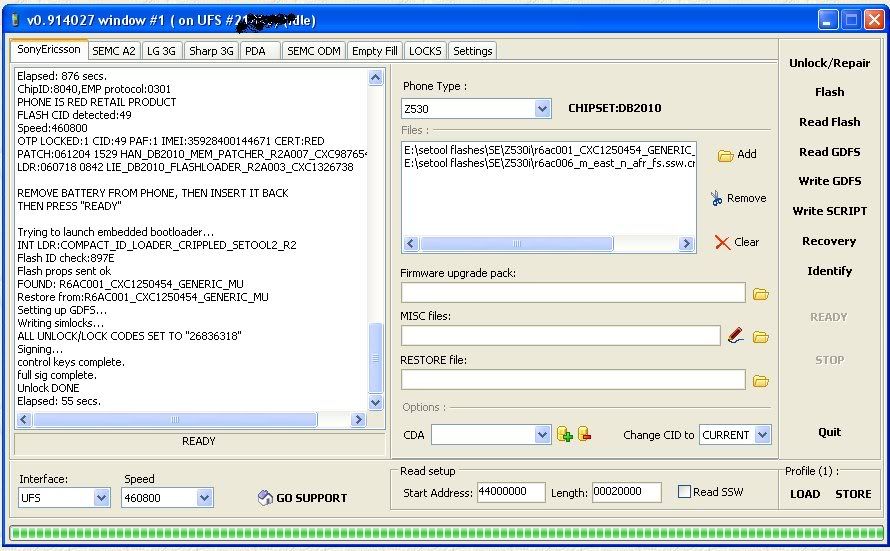Click the log scroll down arrow

pyautogui.click(x=375, y=402)
